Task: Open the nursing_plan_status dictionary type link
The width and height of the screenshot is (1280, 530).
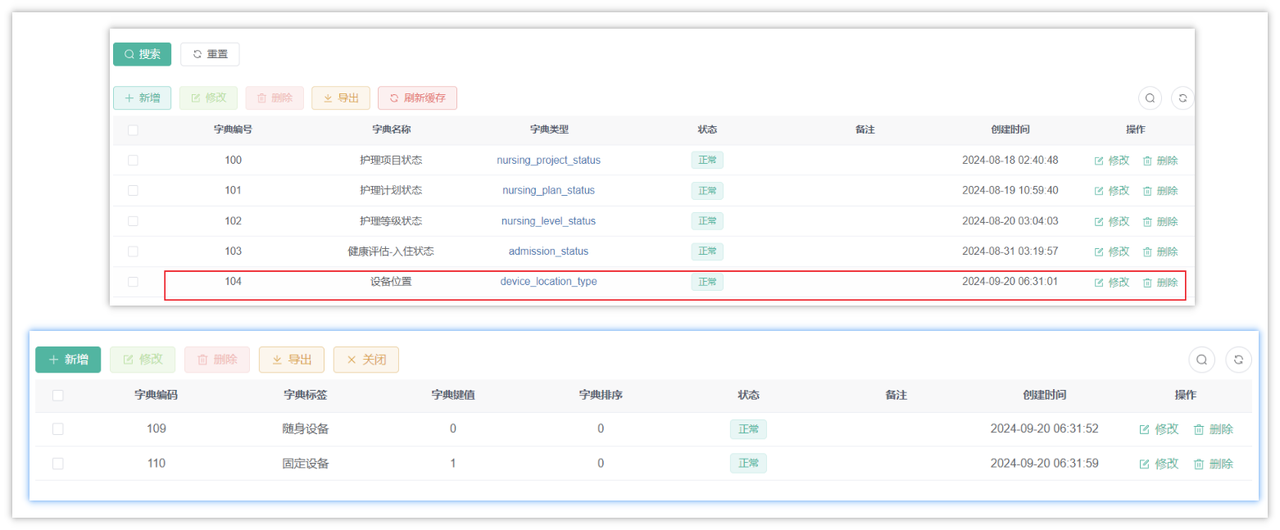Action: (x=548, y=190)
